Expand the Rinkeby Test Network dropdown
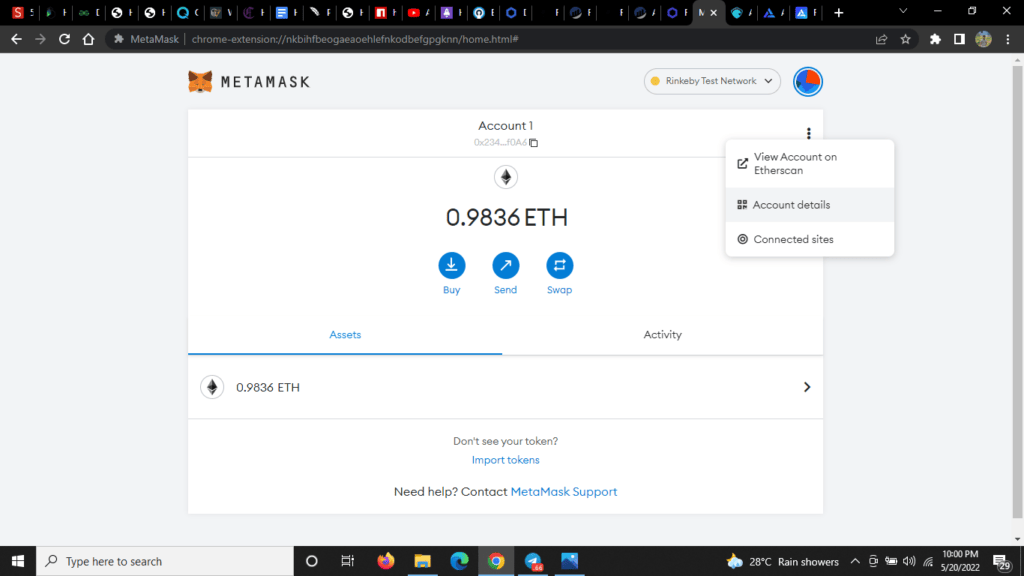The image size is (1024, 576). 712,81
